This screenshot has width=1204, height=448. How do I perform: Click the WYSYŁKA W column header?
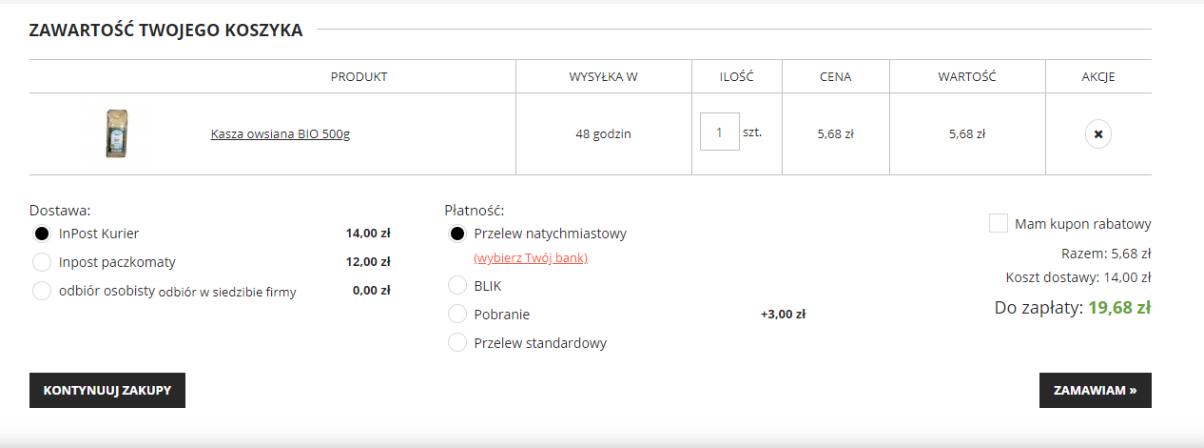click(603, 77)
